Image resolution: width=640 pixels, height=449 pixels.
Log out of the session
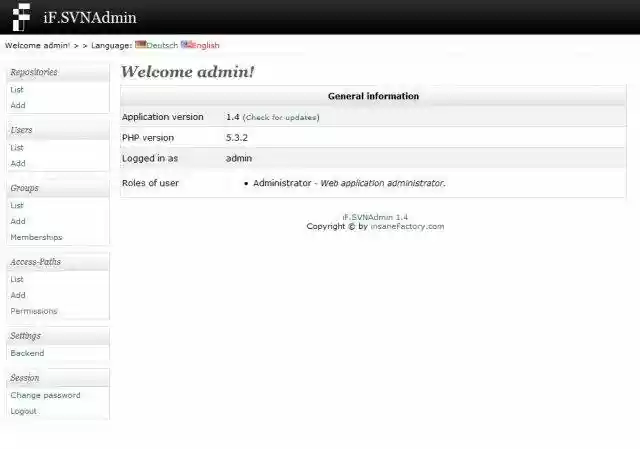click(x=23, y=411)
